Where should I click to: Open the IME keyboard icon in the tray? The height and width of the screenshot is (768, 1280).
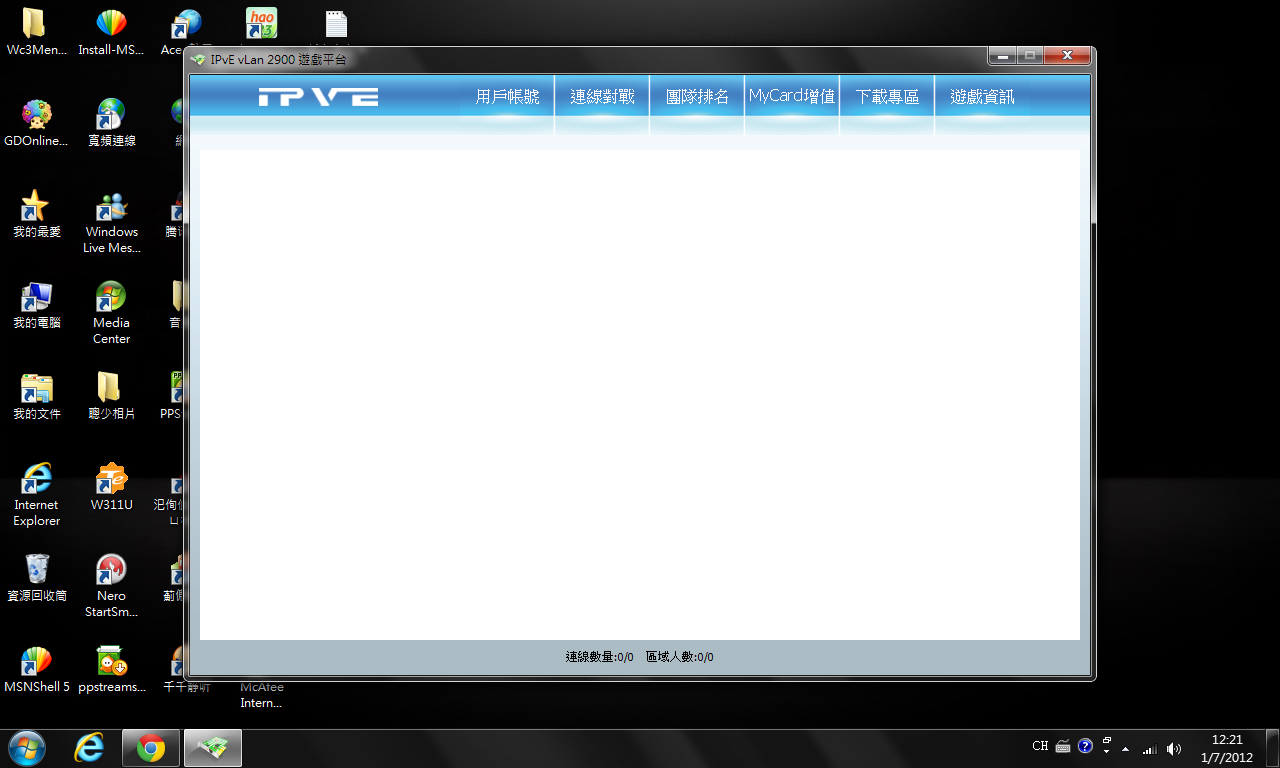pyautogui.click(x=1063, y=746)
